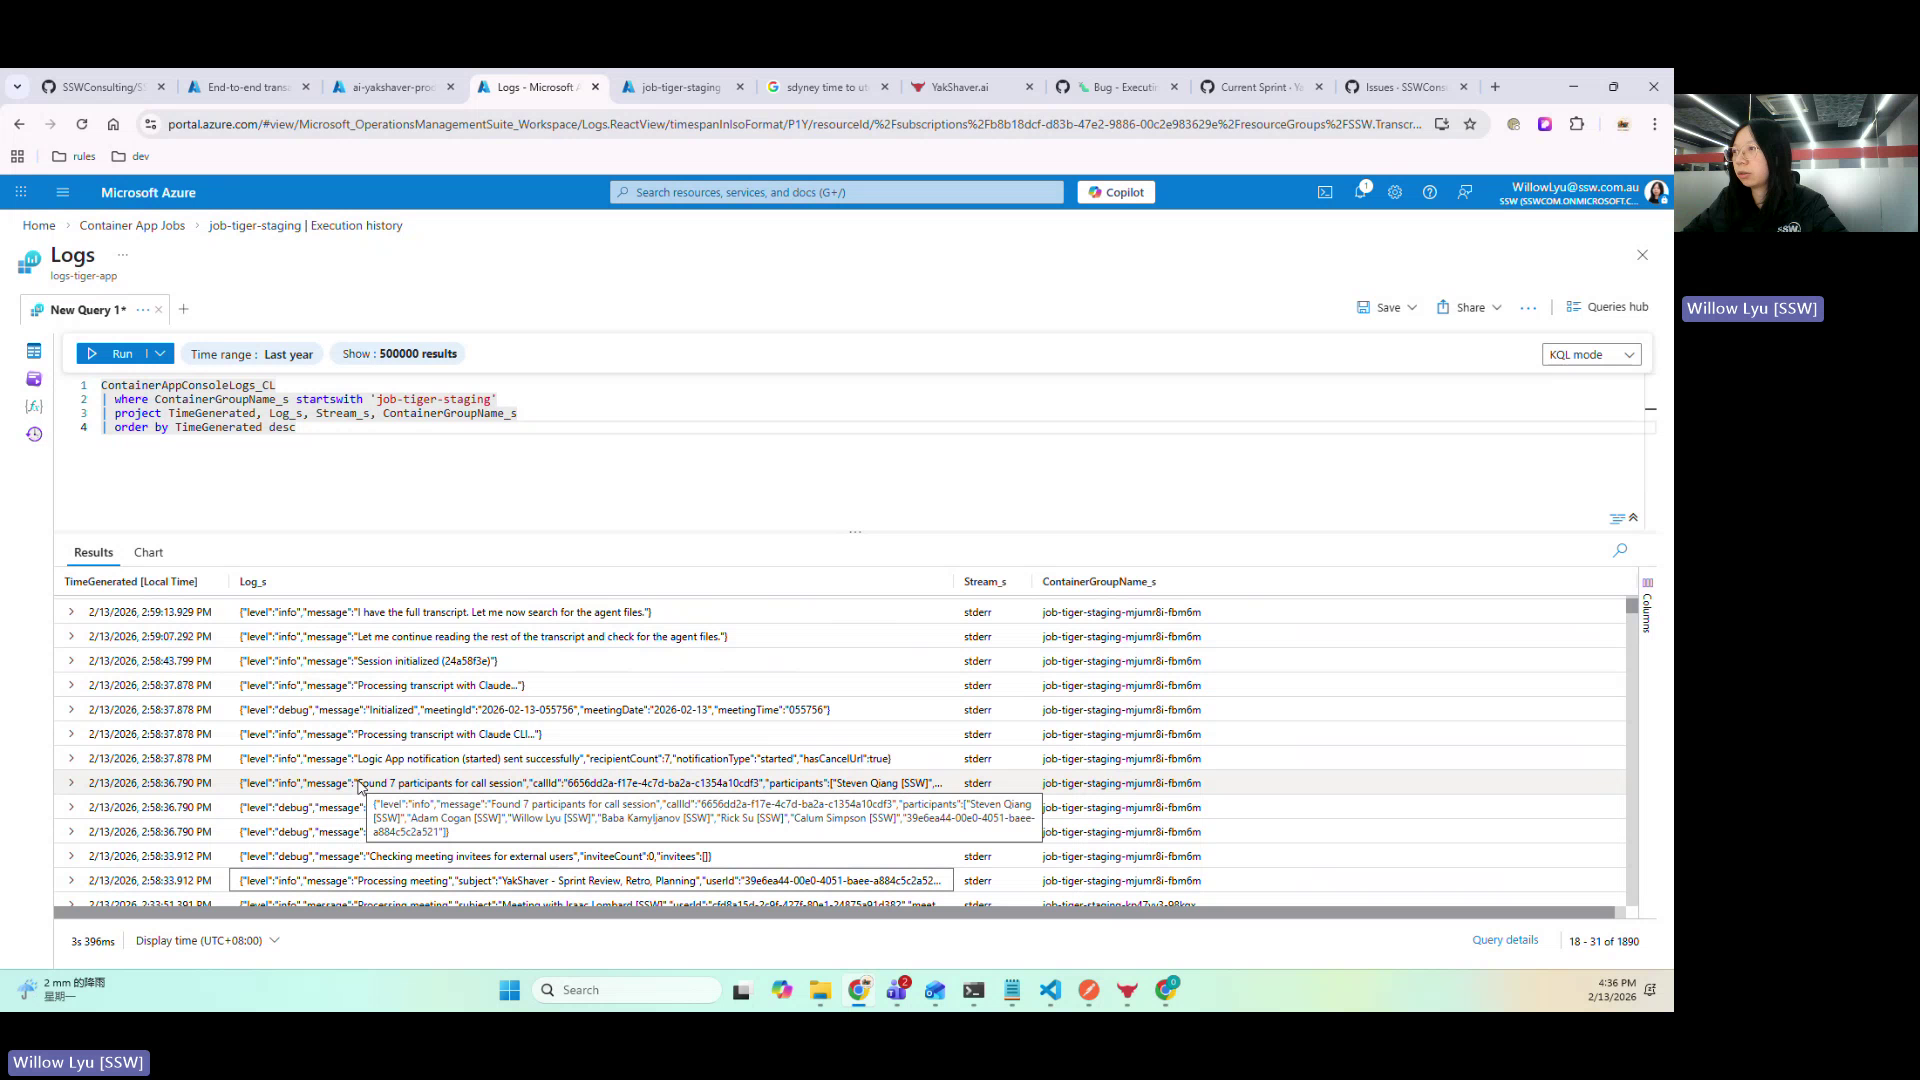Open the Tables panel in the Logs sidebar
Screen dimensions: 1920x1080
[x=34, y=351]
